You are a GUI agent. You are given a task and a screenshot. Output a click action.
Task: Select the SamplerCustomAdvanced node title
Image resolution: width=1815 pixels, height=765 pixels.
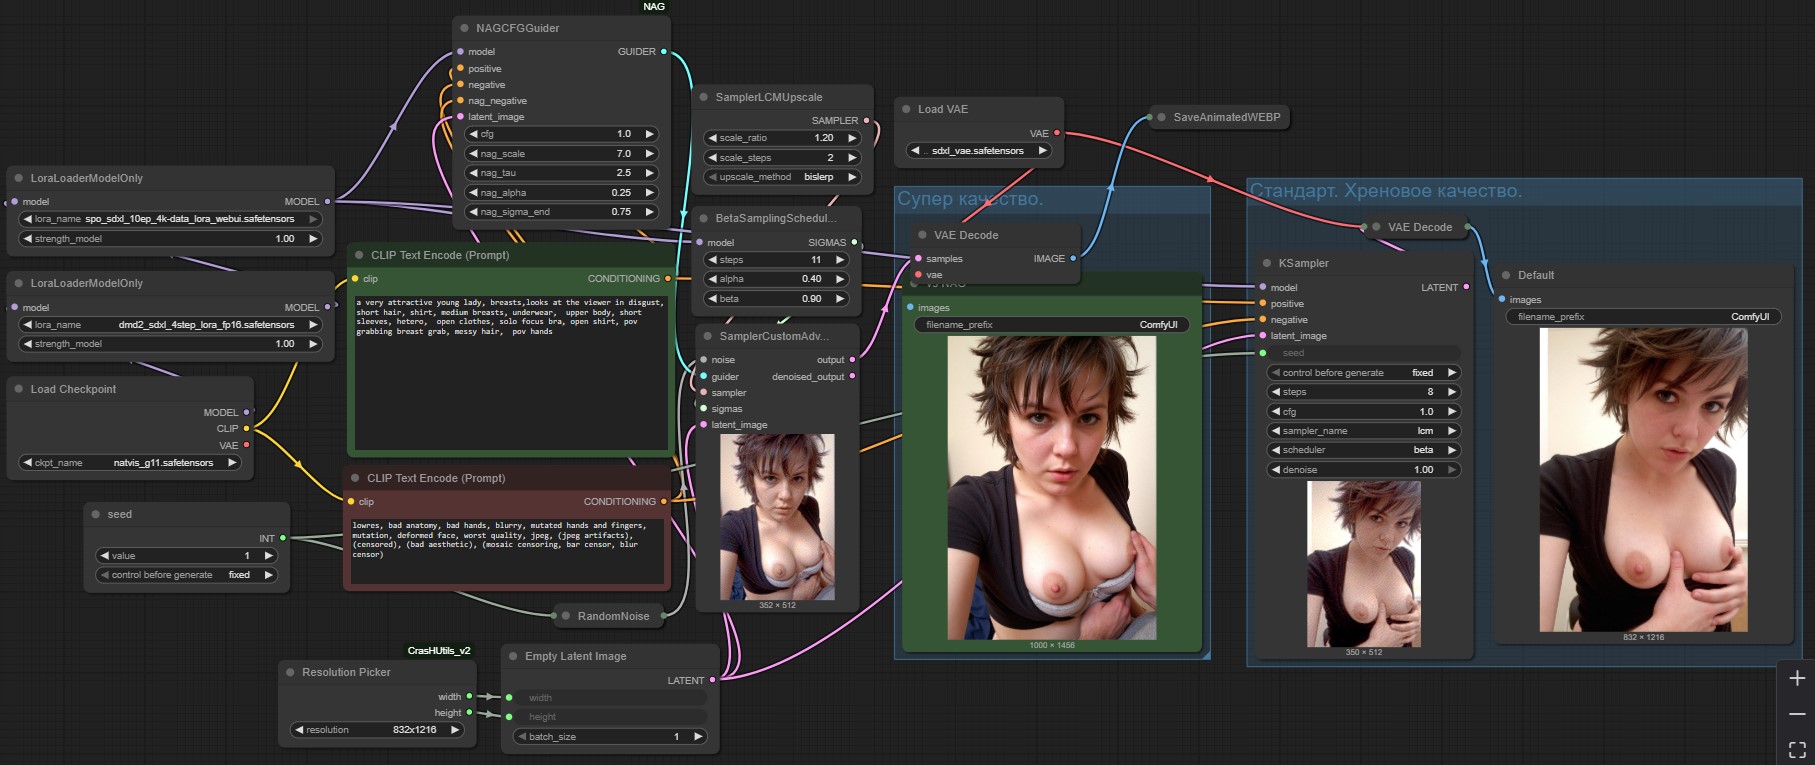click(774, 336)
